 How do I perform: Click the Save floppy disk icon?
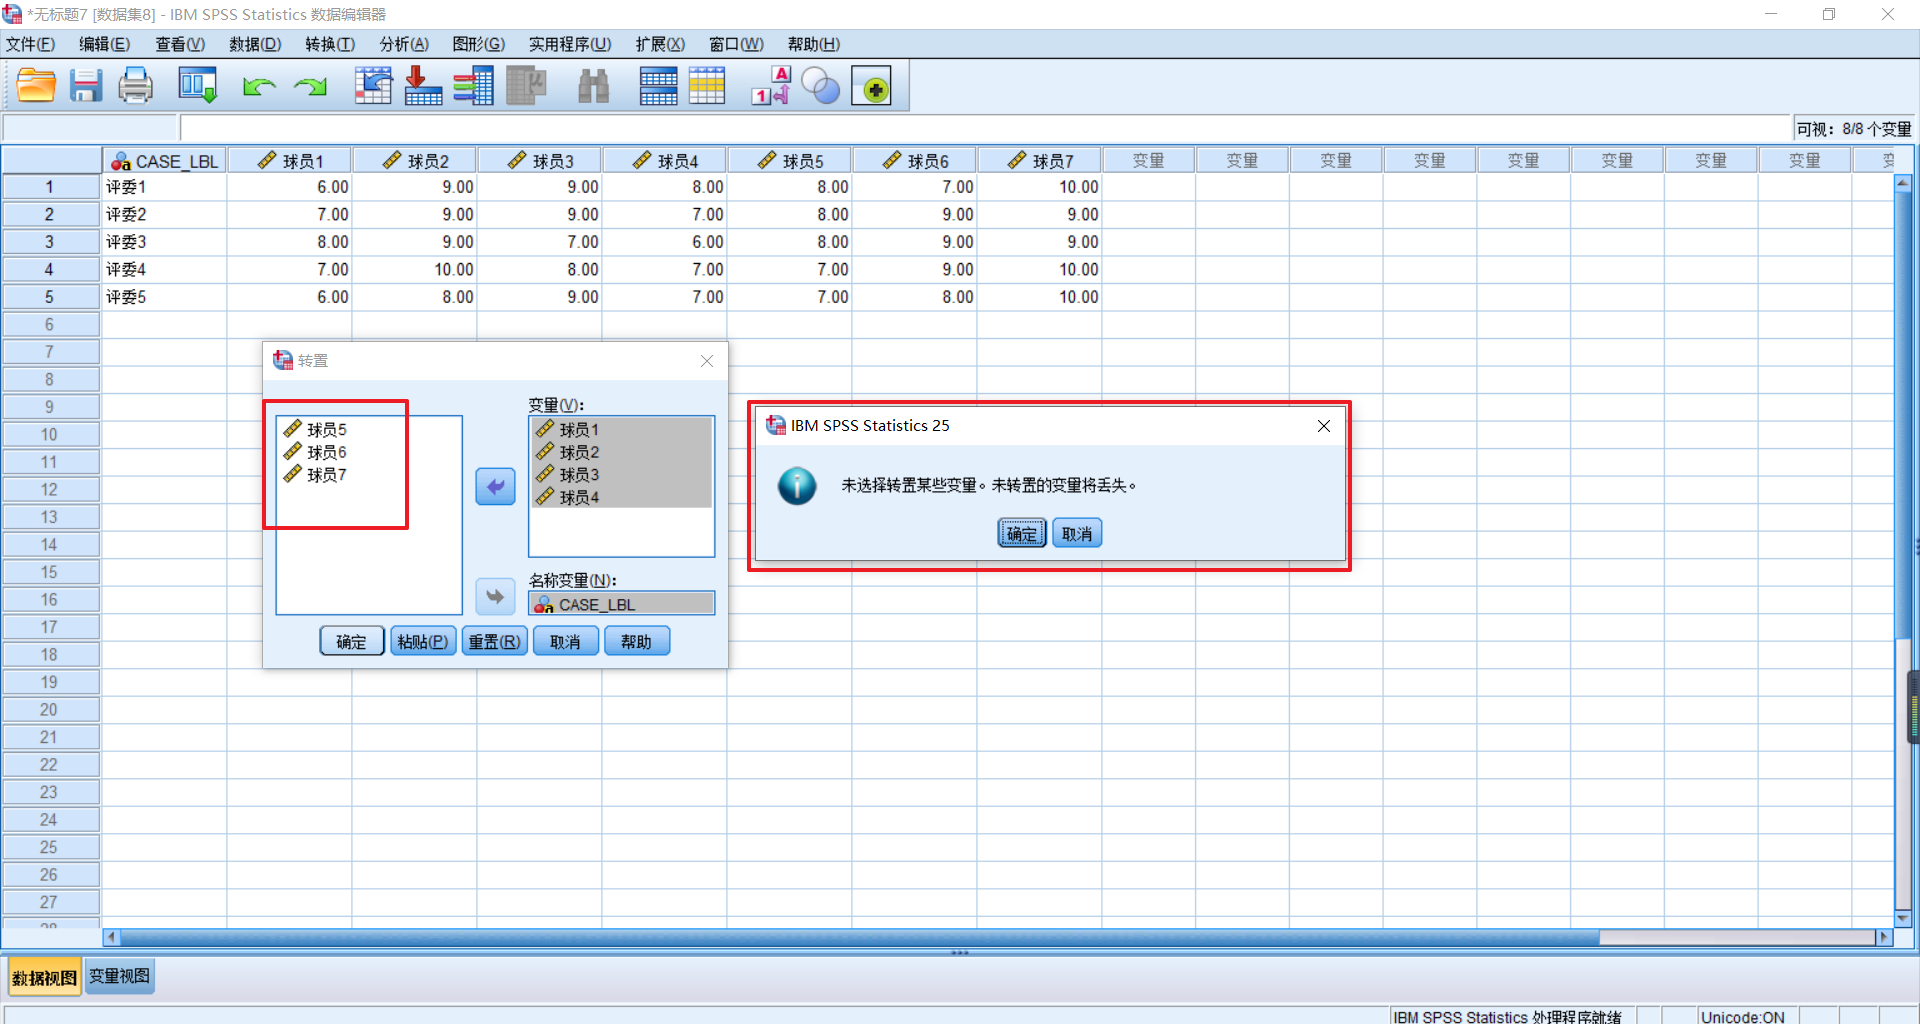coord(86,86)
